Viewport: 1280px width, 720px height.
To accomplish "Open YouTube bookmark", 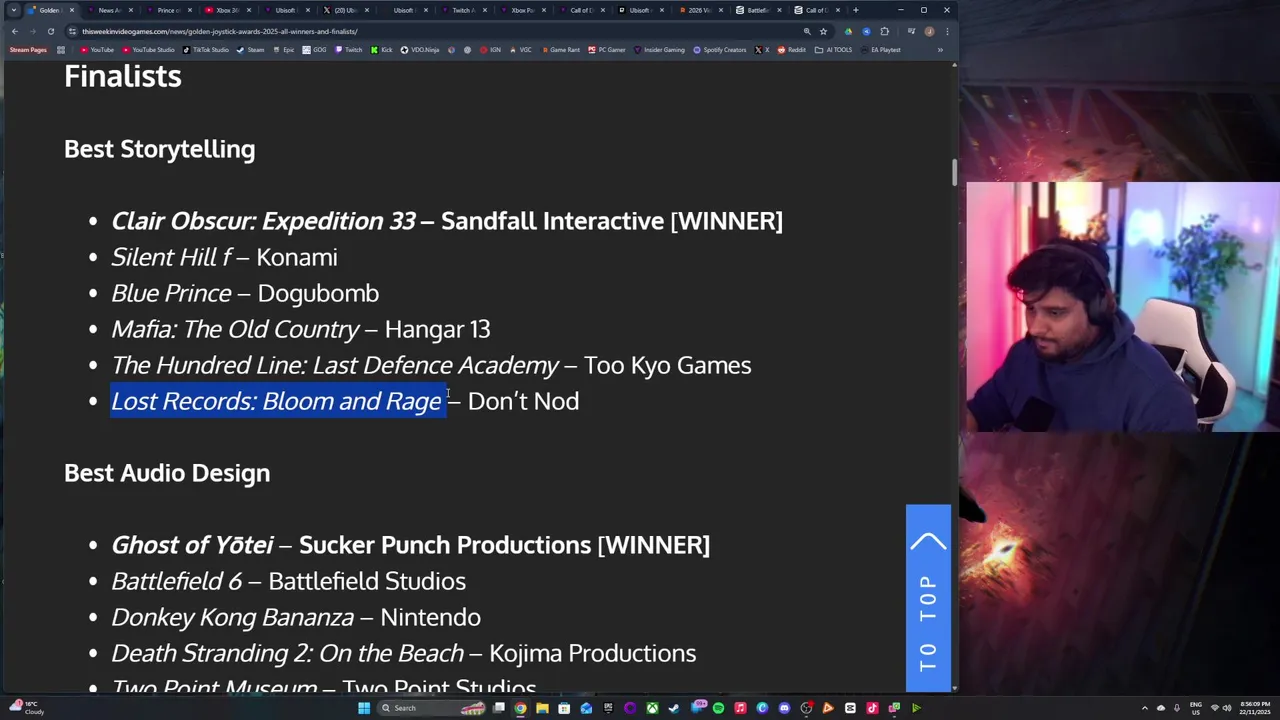I will coord(97,49).
